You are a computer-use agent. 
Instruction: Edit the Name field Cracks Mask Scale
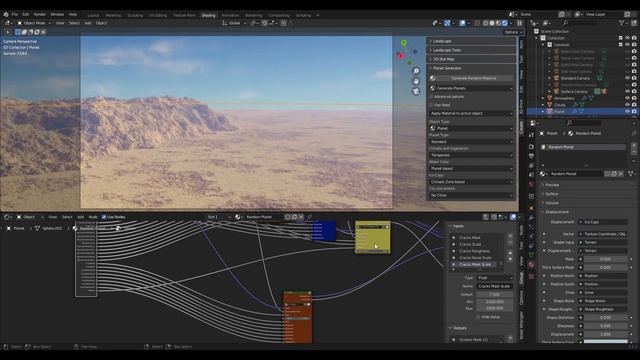point(495,286)
